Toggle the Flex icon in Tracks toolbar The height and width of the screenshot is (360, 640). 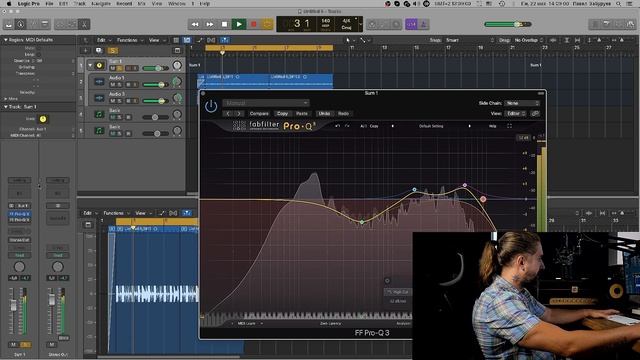point(211,40)
